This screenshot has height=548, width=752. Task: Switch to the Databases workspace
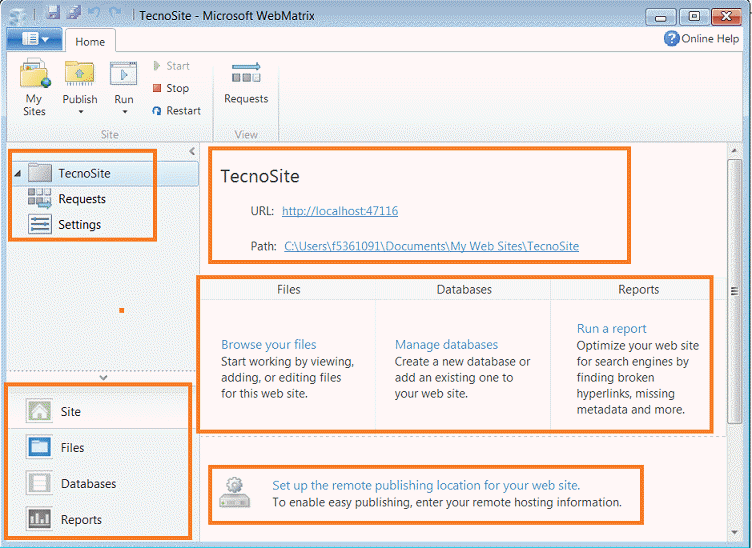click(x=98, y=483)
